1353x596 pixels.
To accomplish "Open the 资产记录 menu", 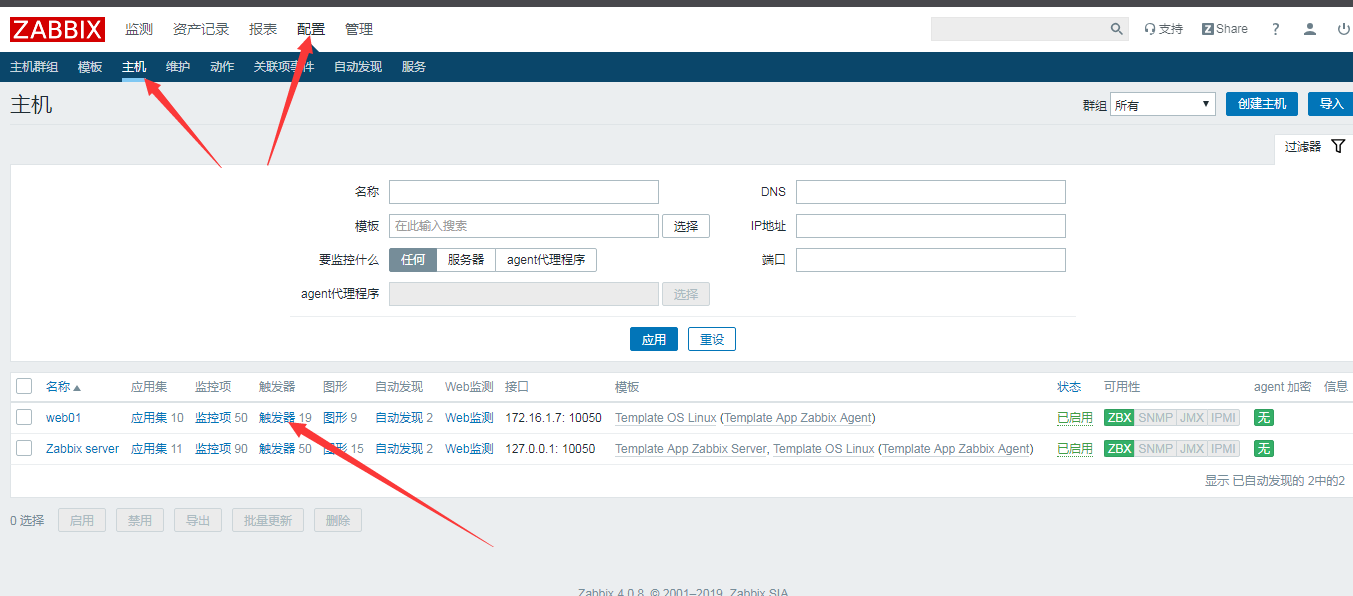I will (x=201, y=29).
